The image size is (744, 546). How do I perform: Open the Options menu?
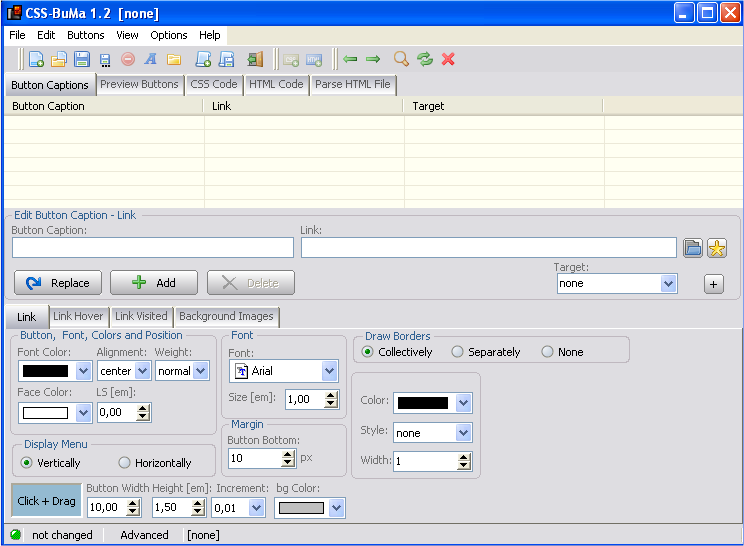[x=168, y=35]
